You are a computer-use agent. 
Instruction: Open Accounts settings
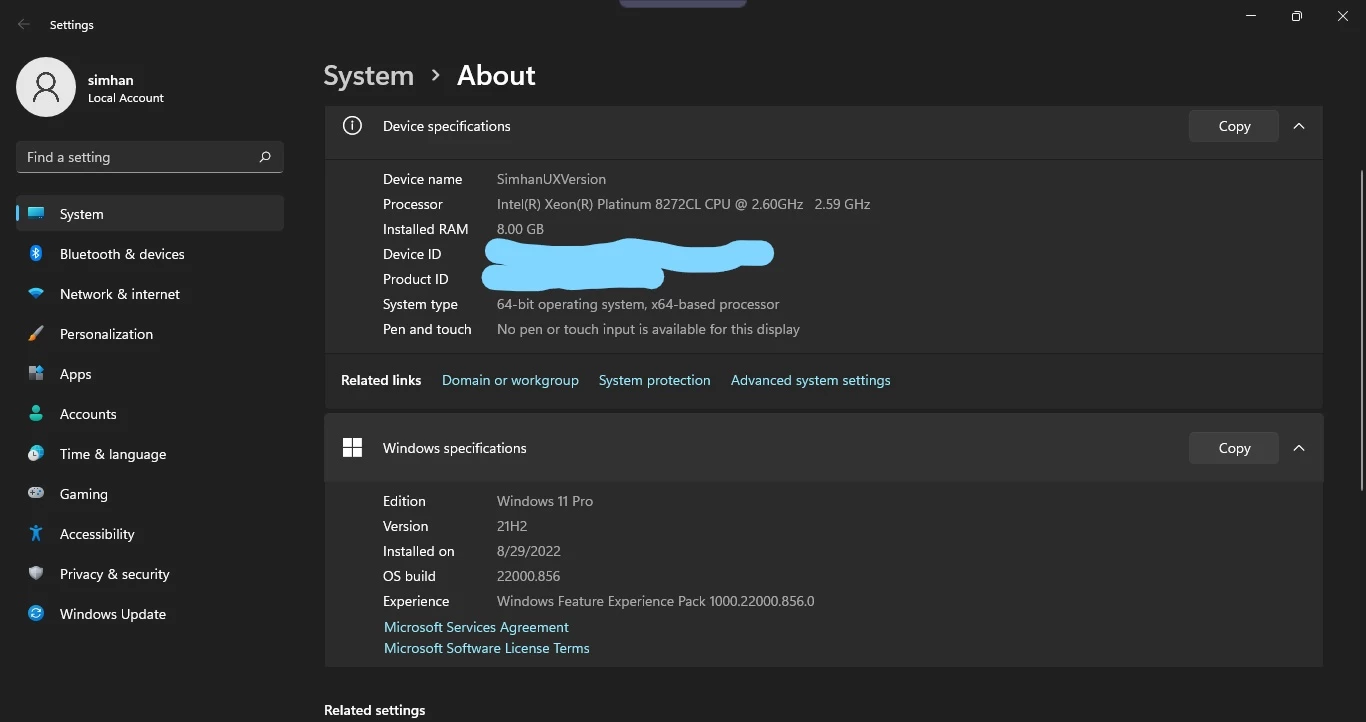click(150, 414)
